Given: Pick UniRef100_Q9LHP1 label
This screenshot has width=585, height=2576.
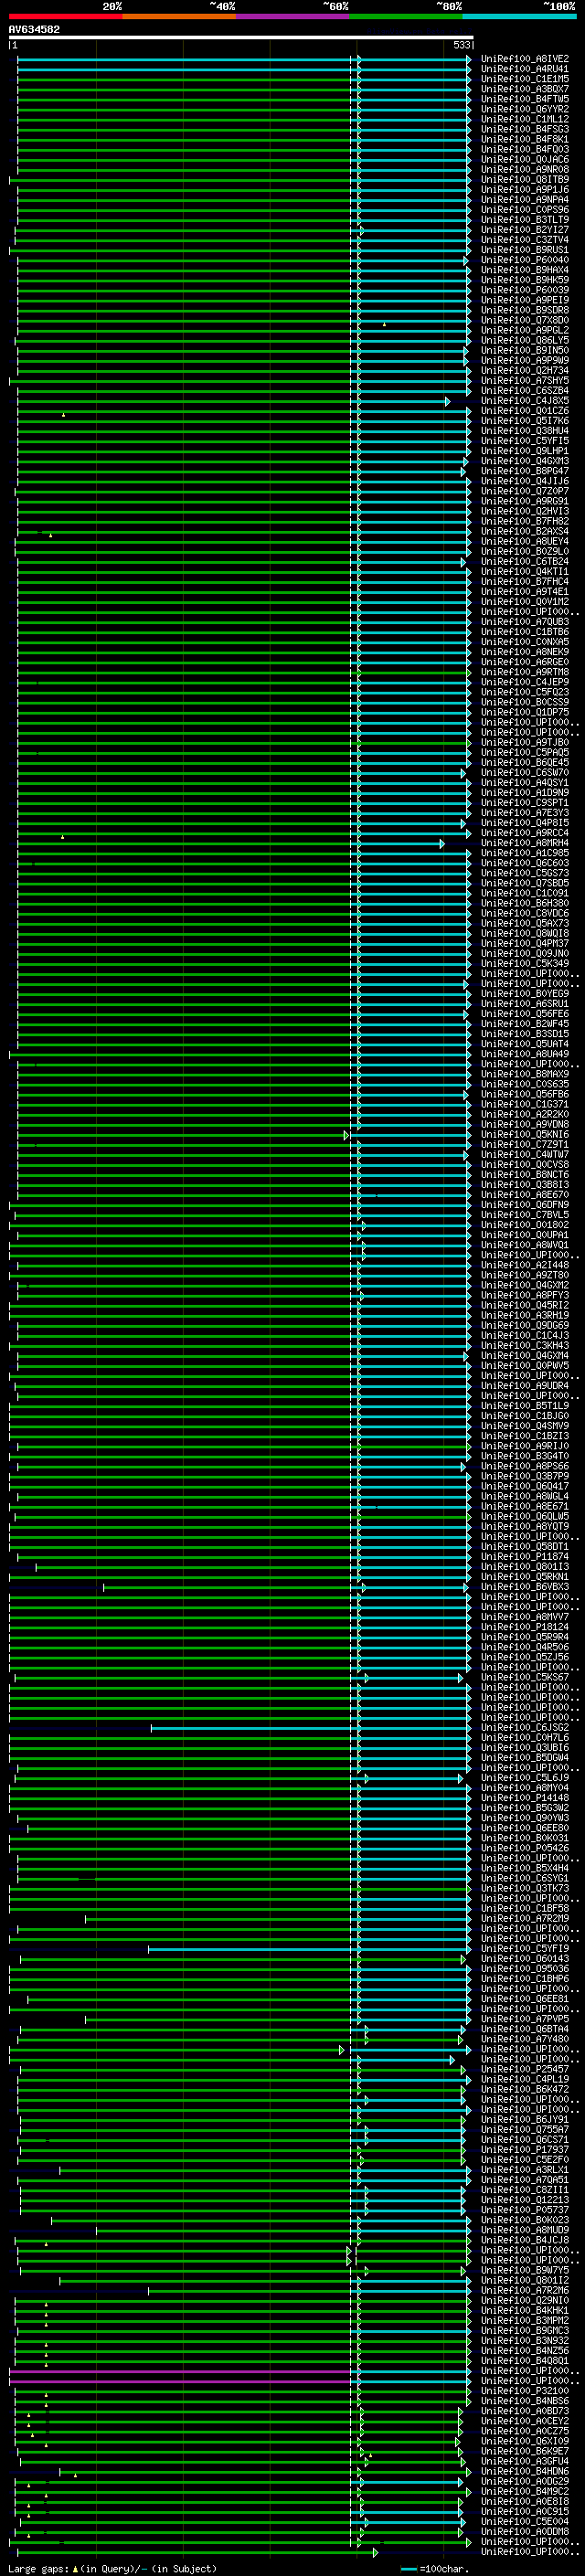Looking at the screenshot, I should (x=525, y=451).
